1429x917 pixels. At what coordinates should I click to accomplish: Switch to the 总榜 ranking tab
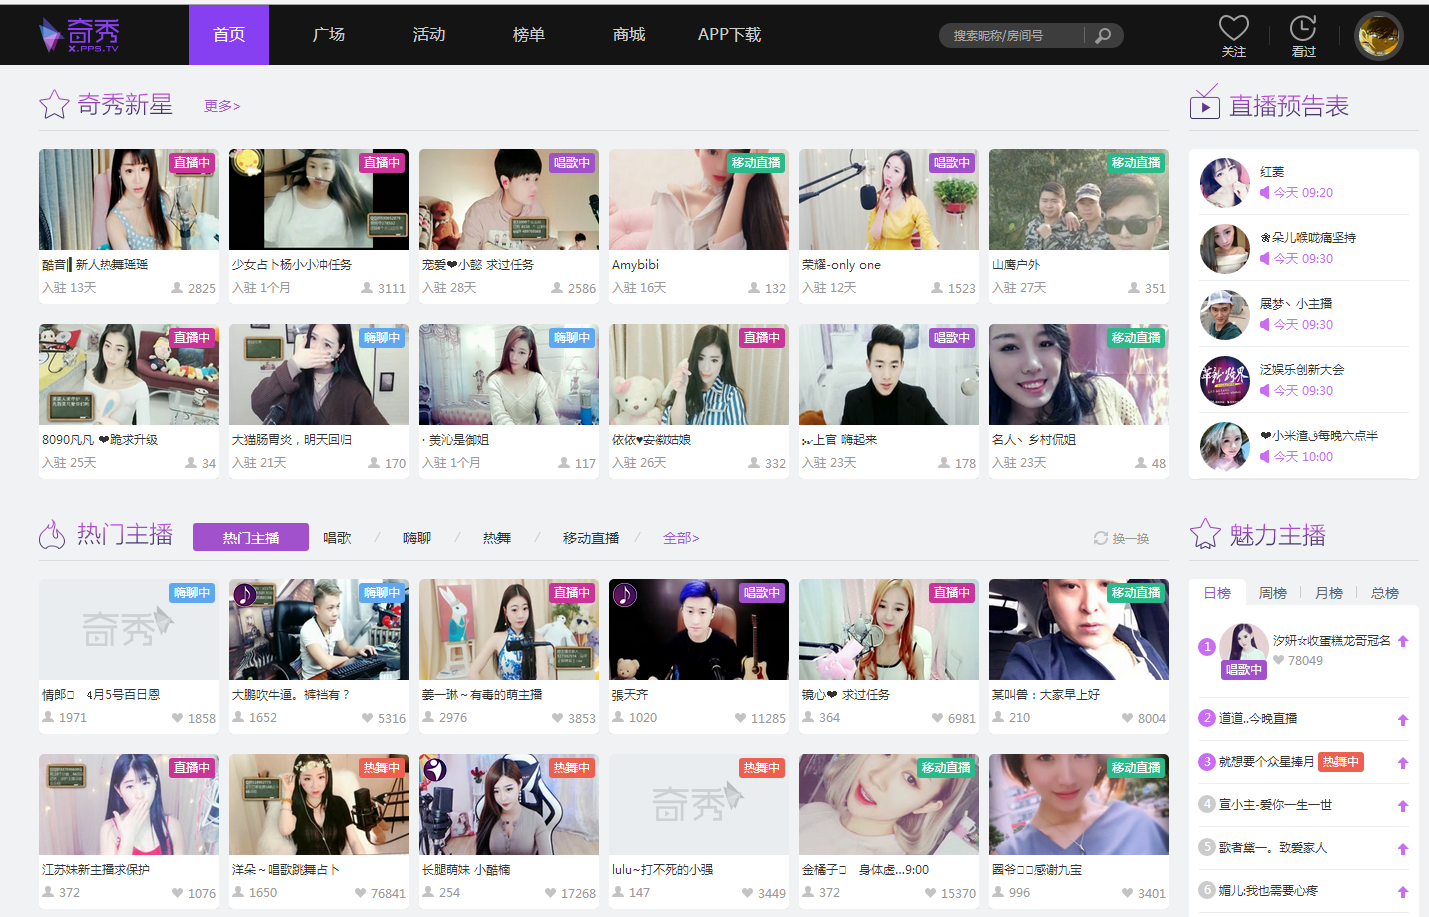(x=1385, y=593)
